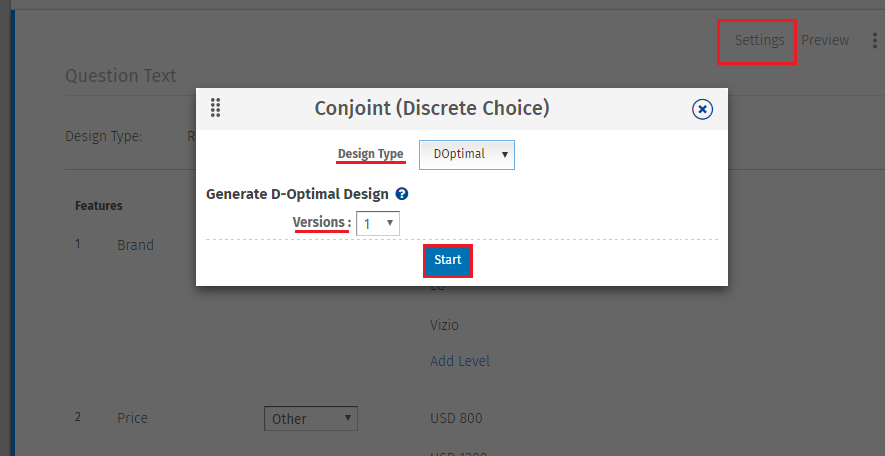Open the D-Optimal Design help question-mark icon
This screenshot has height=456, width=885.
402,194
